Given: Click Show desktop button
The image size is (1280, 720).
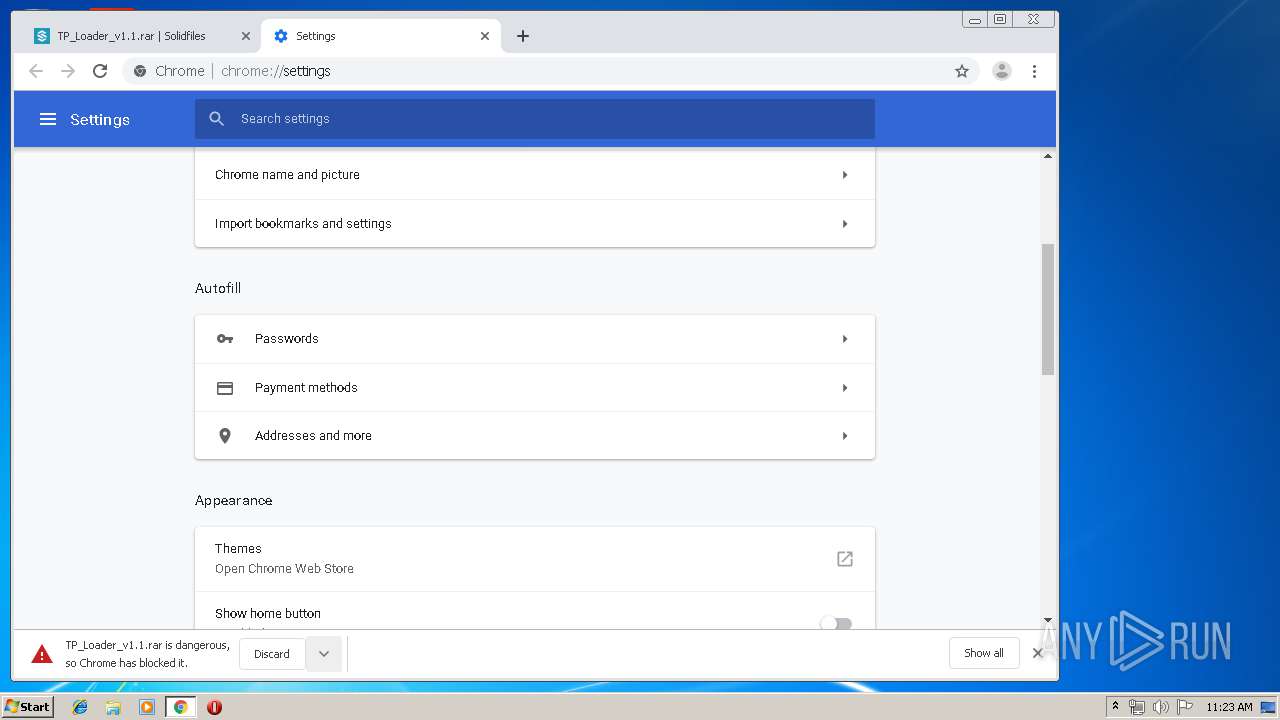Looking at the screenshot, I should [1268, 707].
